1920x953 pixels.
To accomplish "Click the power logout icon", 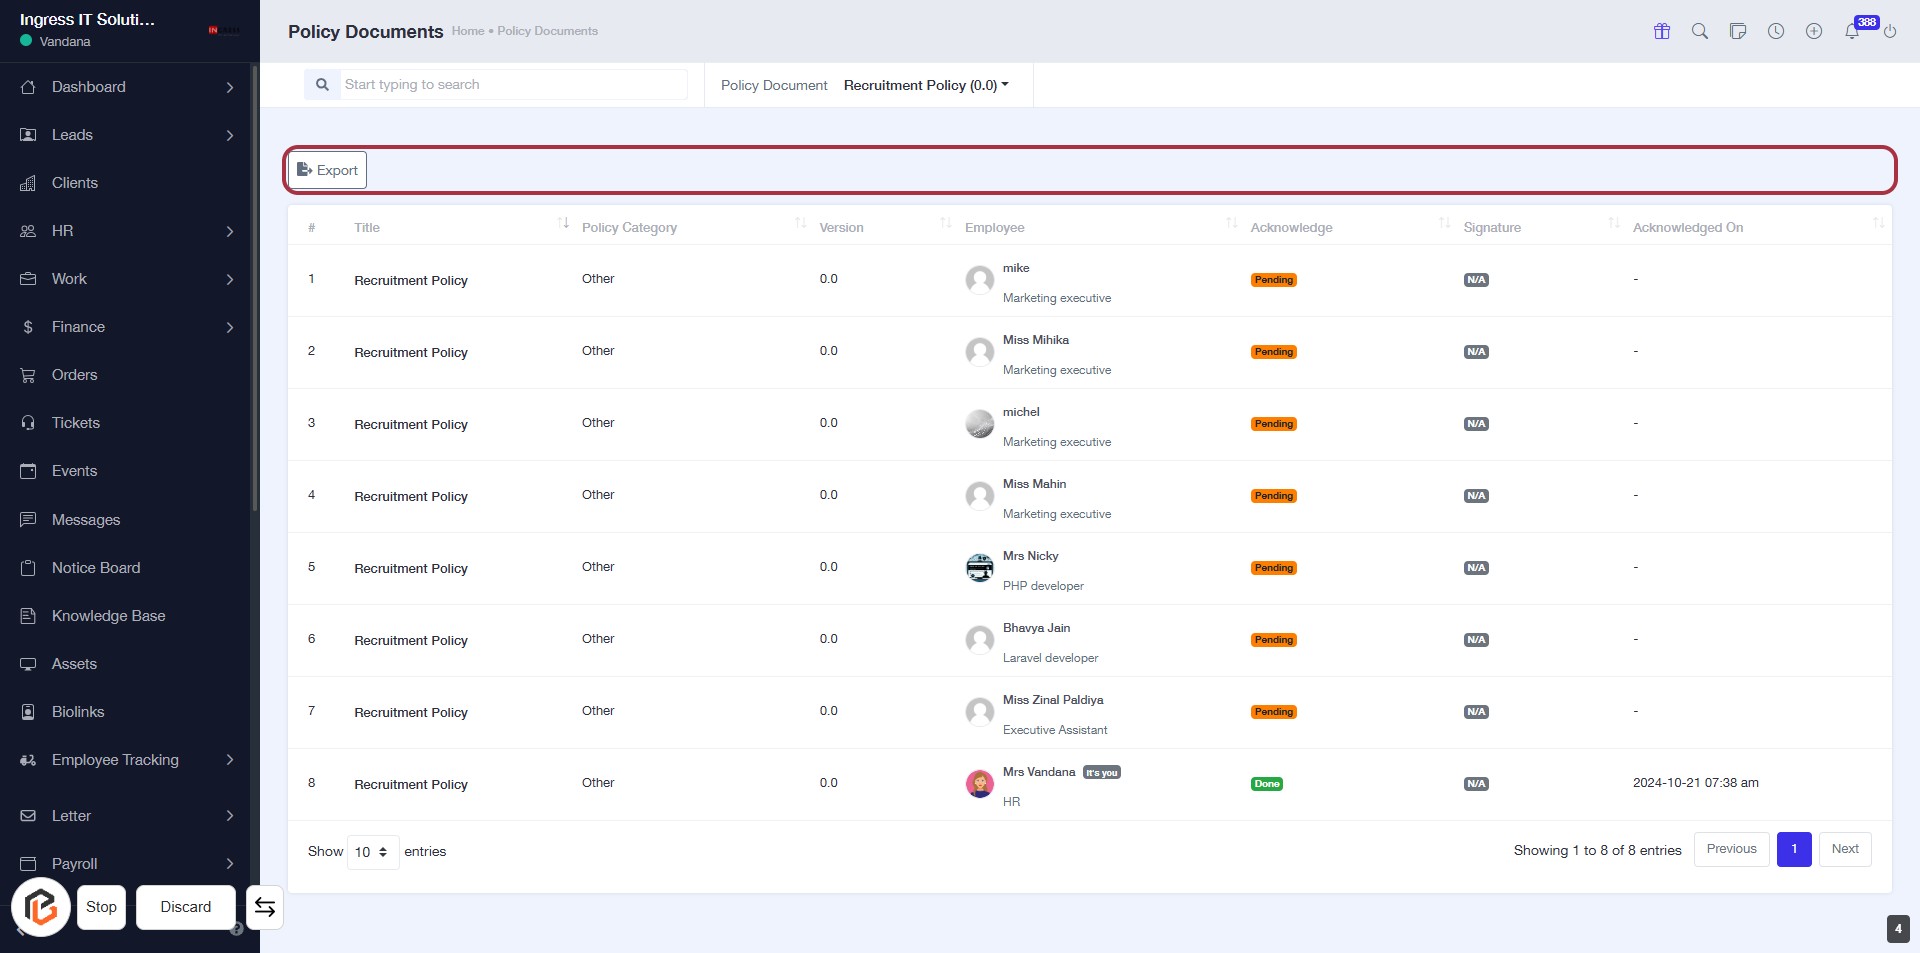I will click(x=1890, y=31).
